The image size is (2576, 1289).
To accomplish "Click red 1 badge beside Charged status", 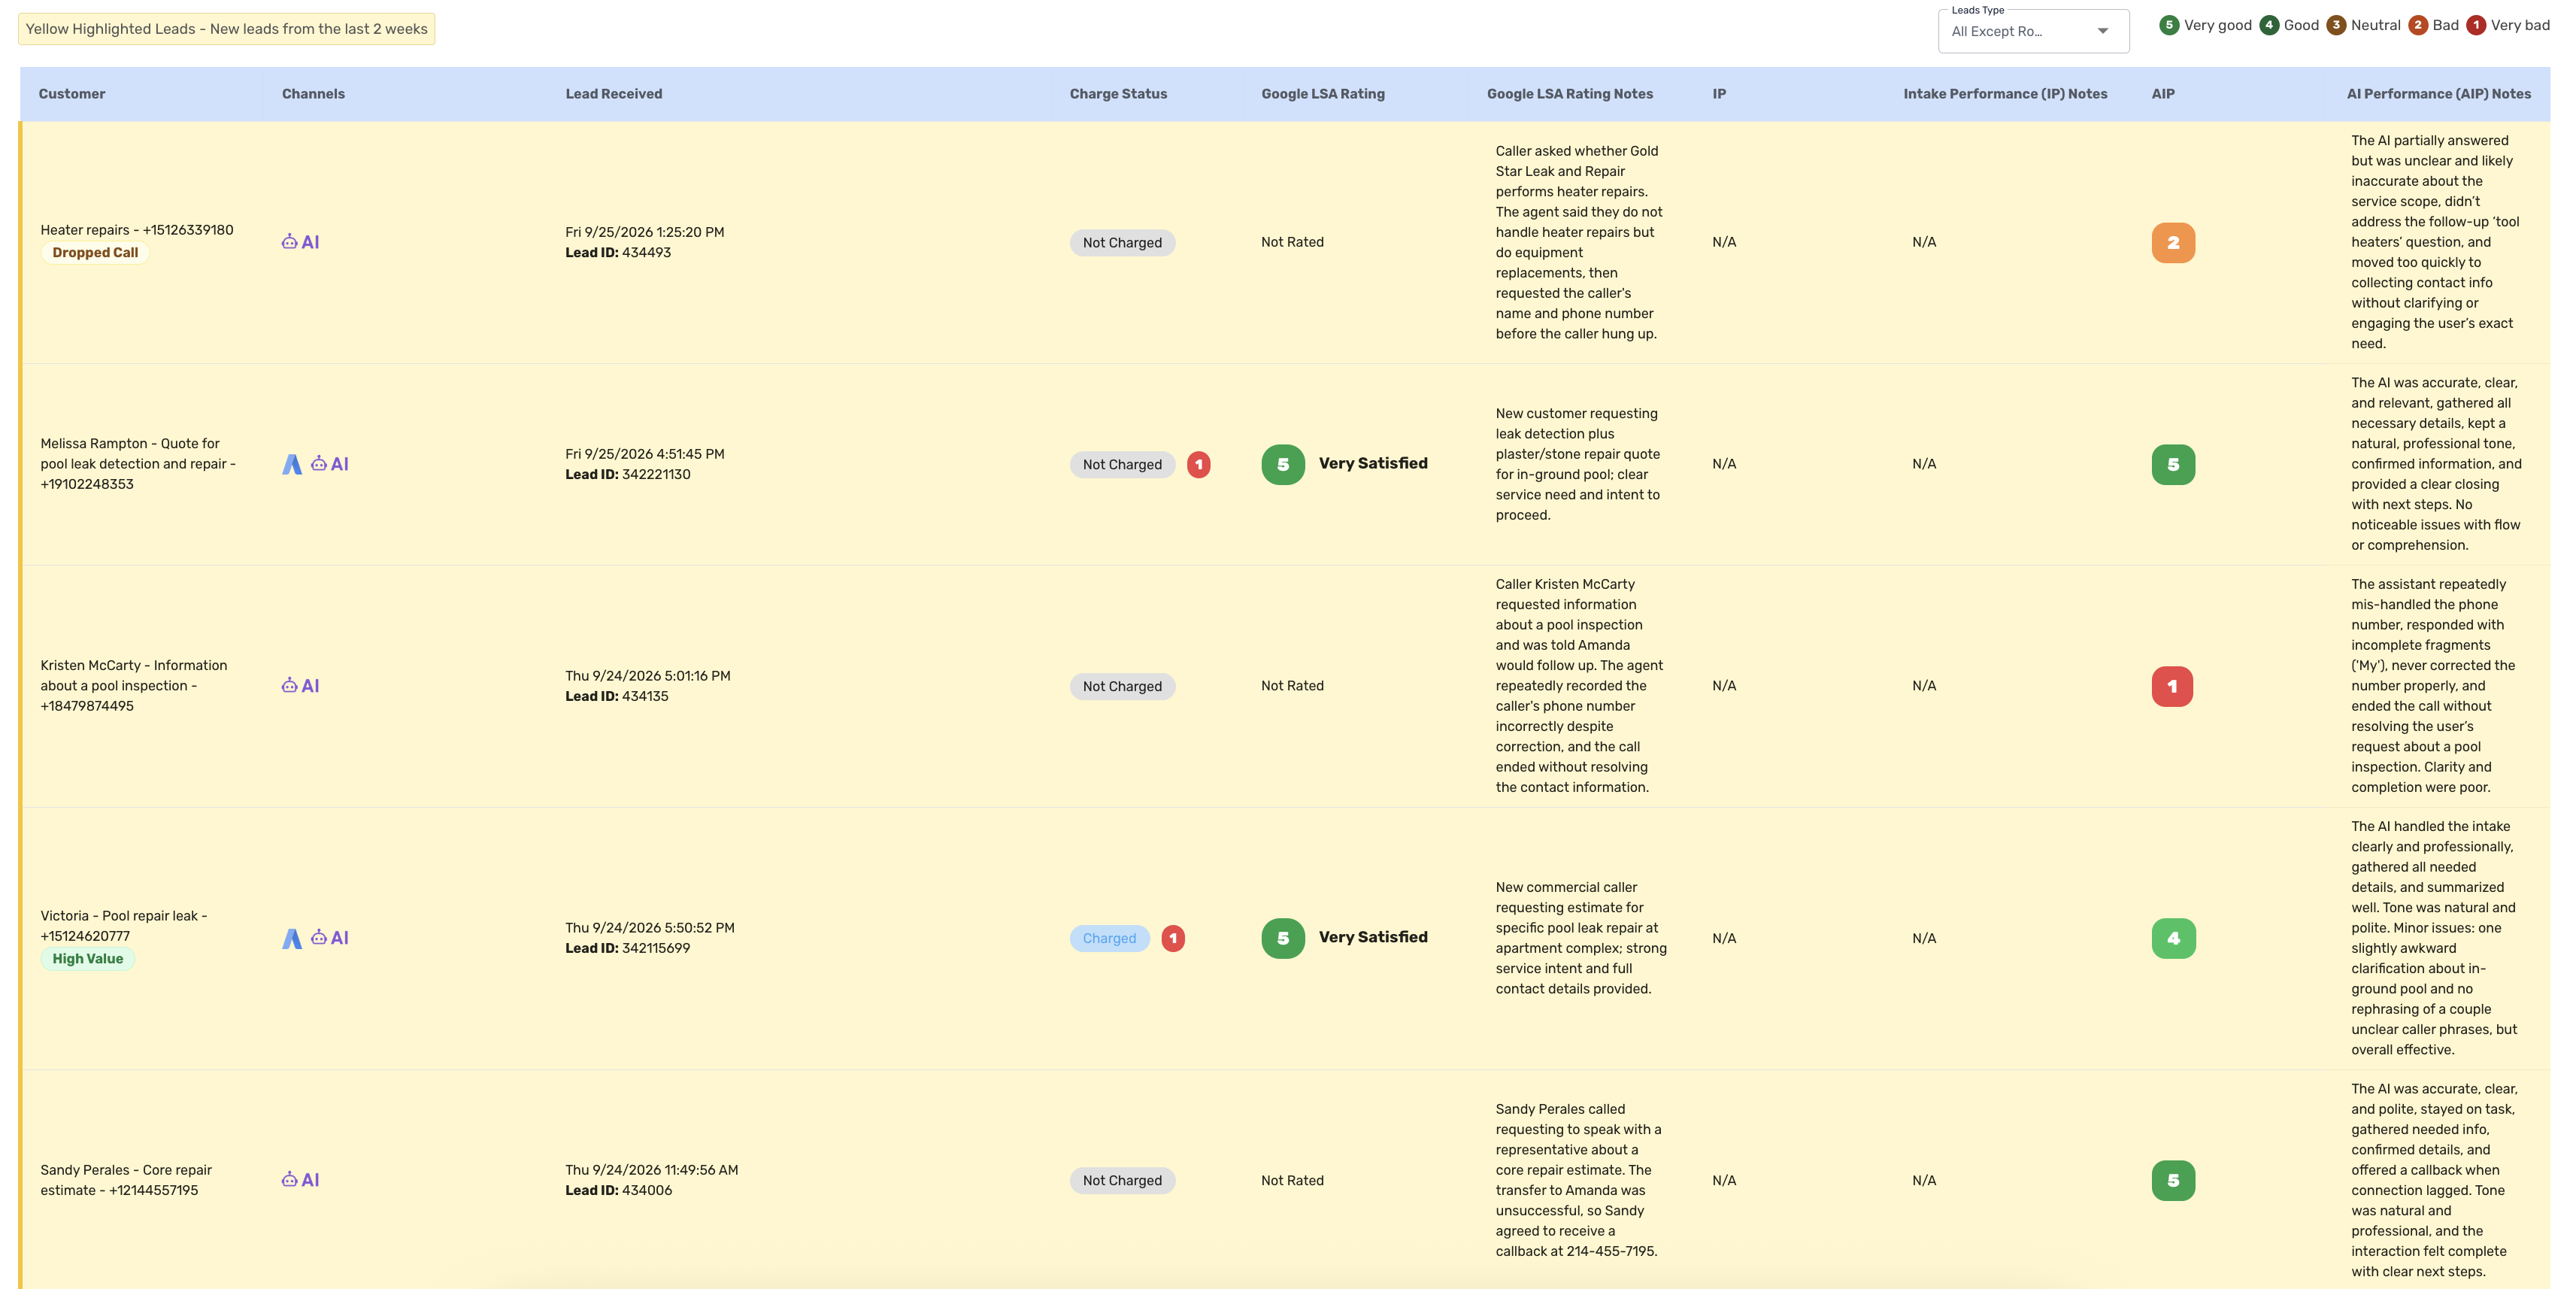I will click(1173, 938).
